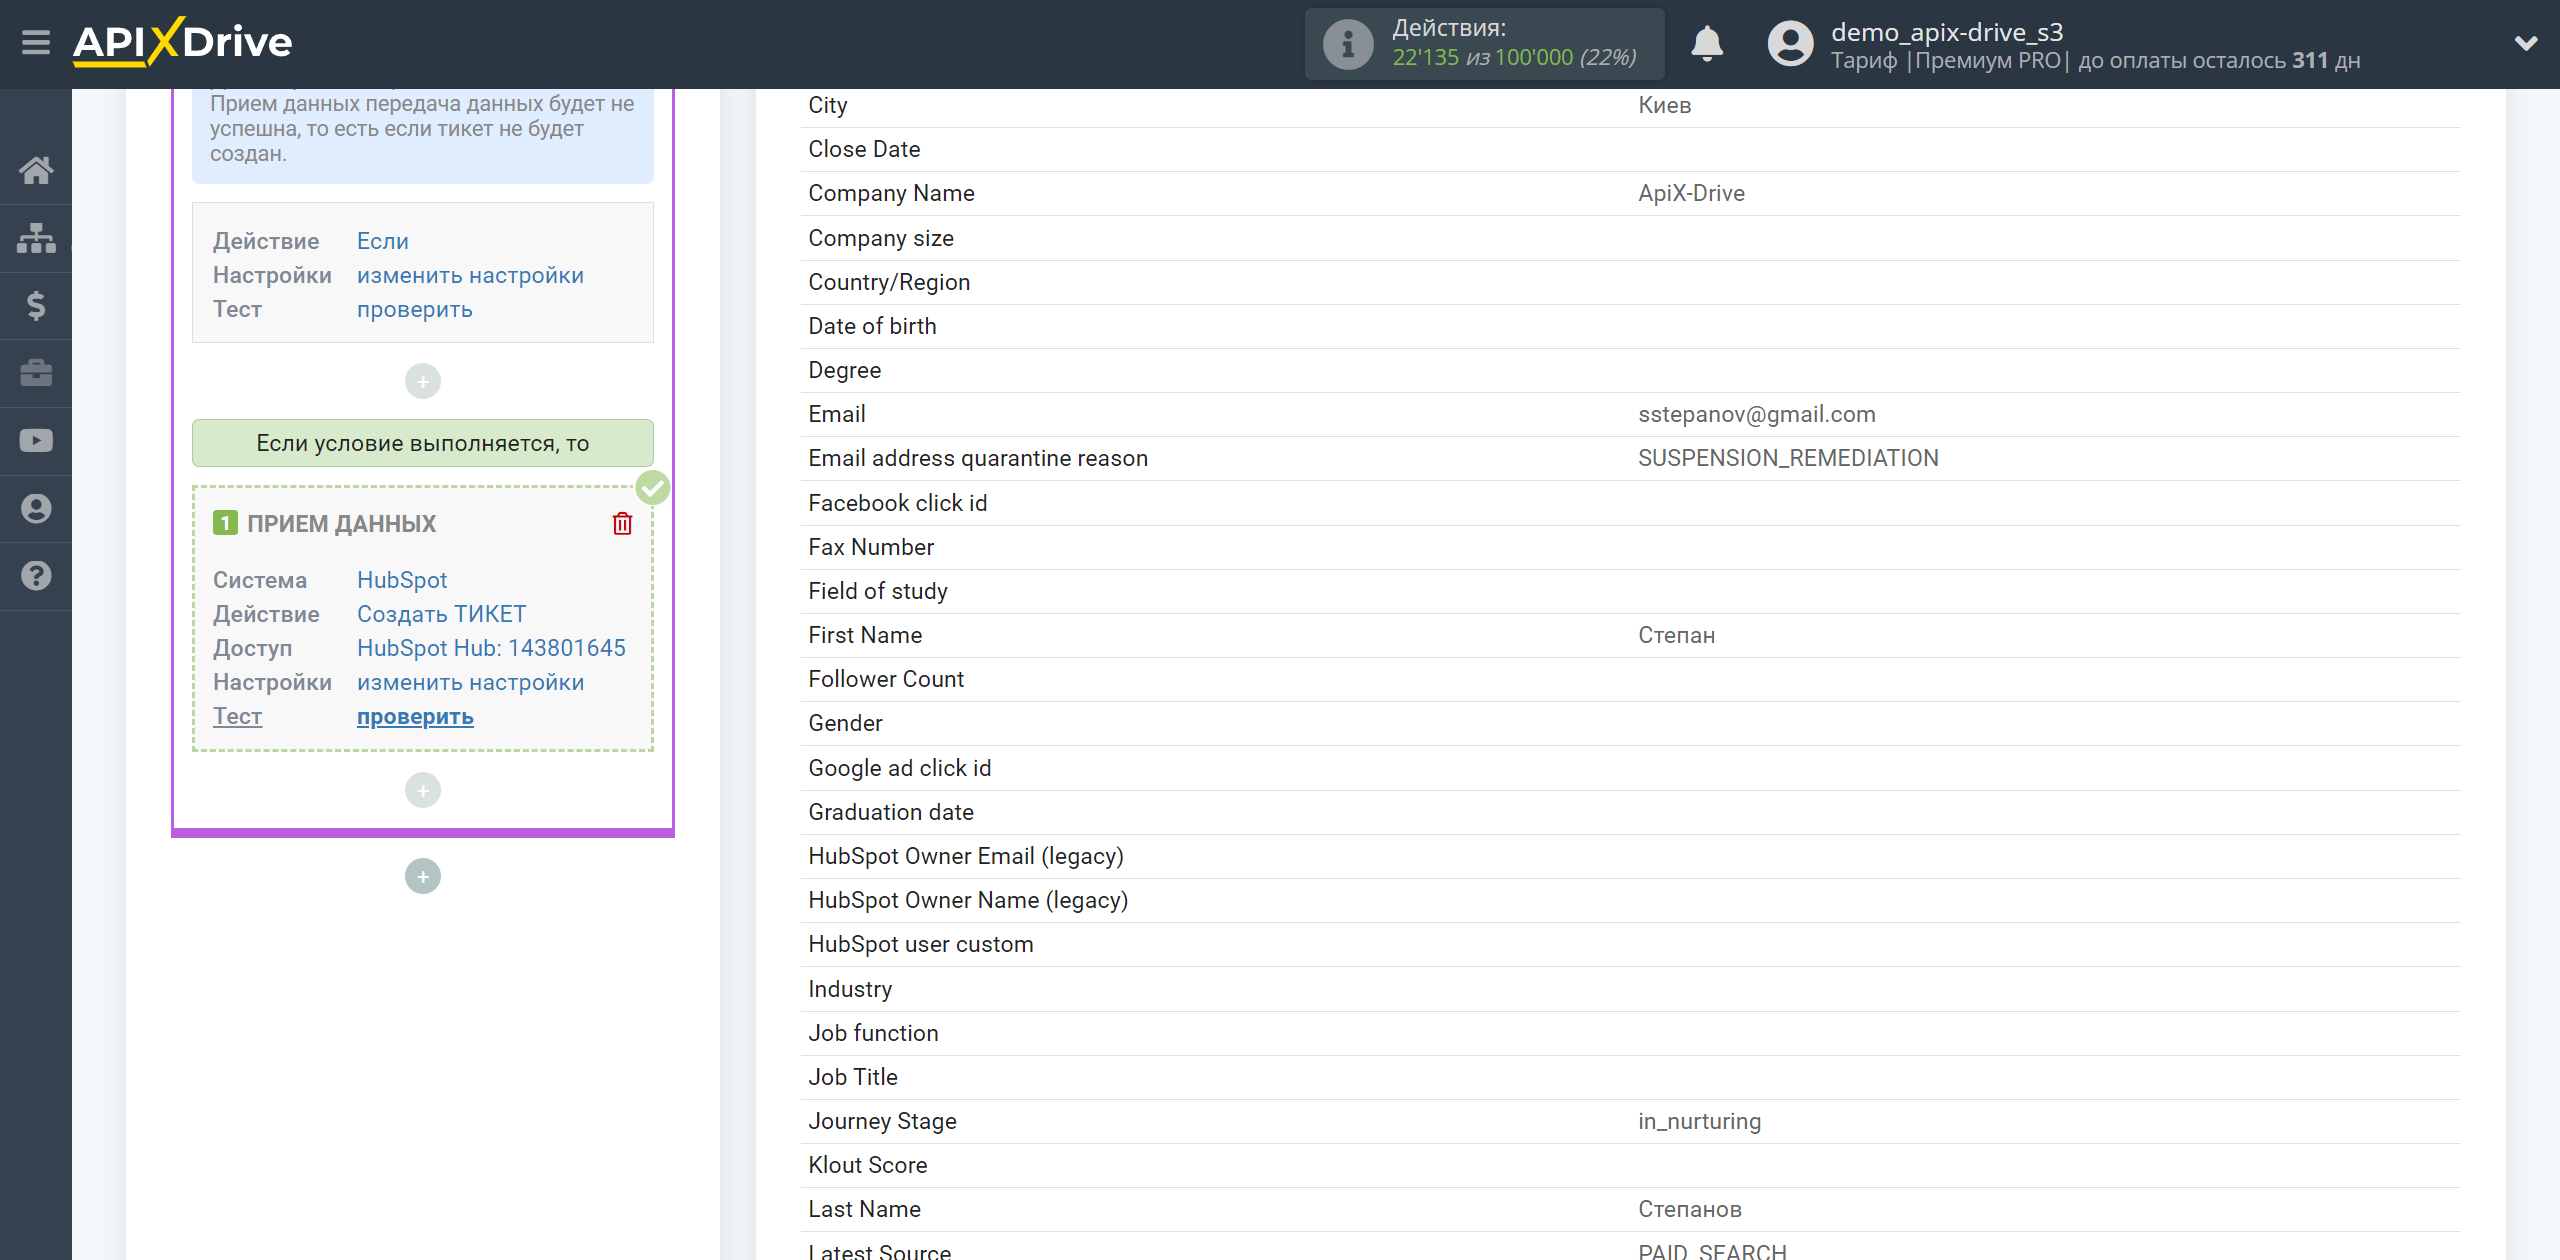The width and height of the screenshot is (2560, 1260).
Task: Click the Country/Region field label
Action: click(889, 282)
